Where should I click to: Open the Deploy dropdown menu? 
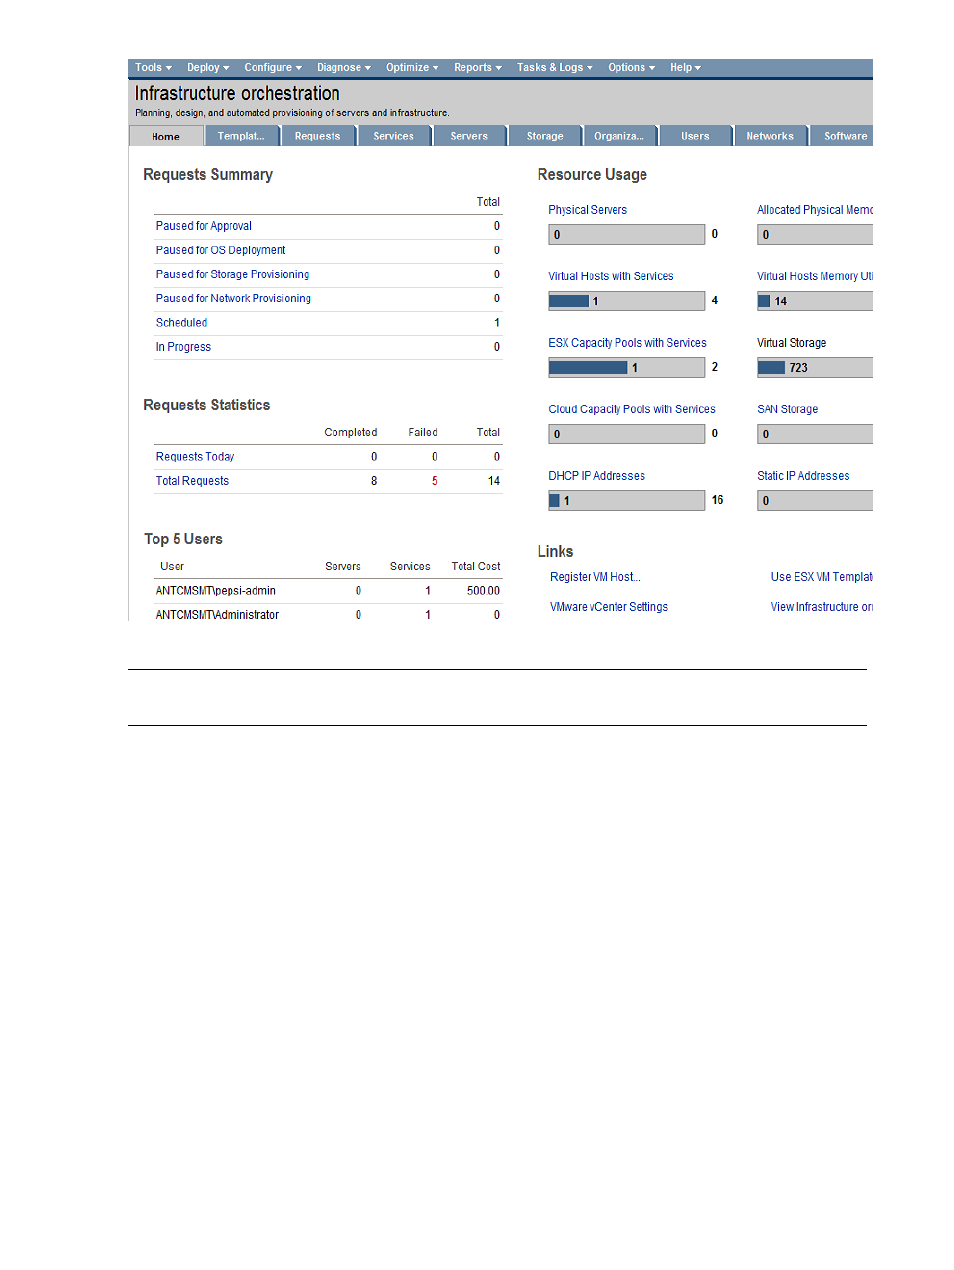click(x=208, y=68)
